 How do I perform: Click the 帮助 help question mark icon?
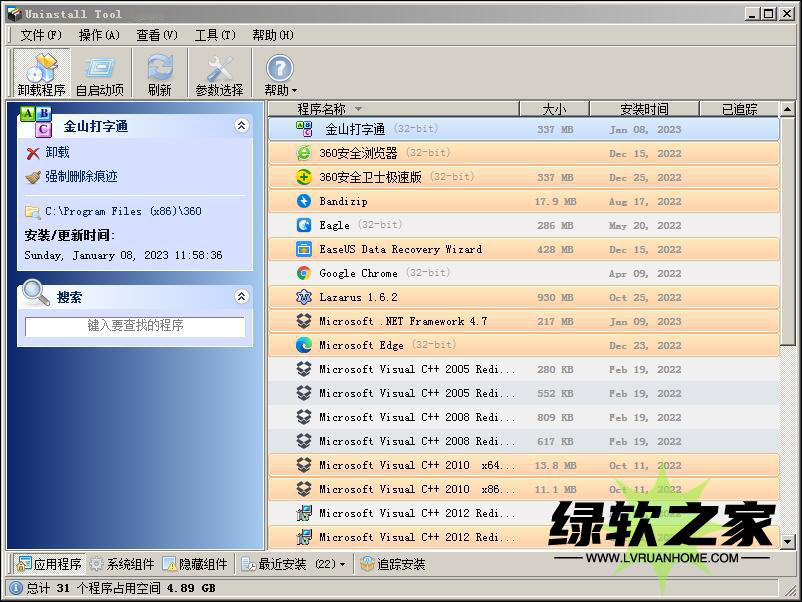click(279, 70)
